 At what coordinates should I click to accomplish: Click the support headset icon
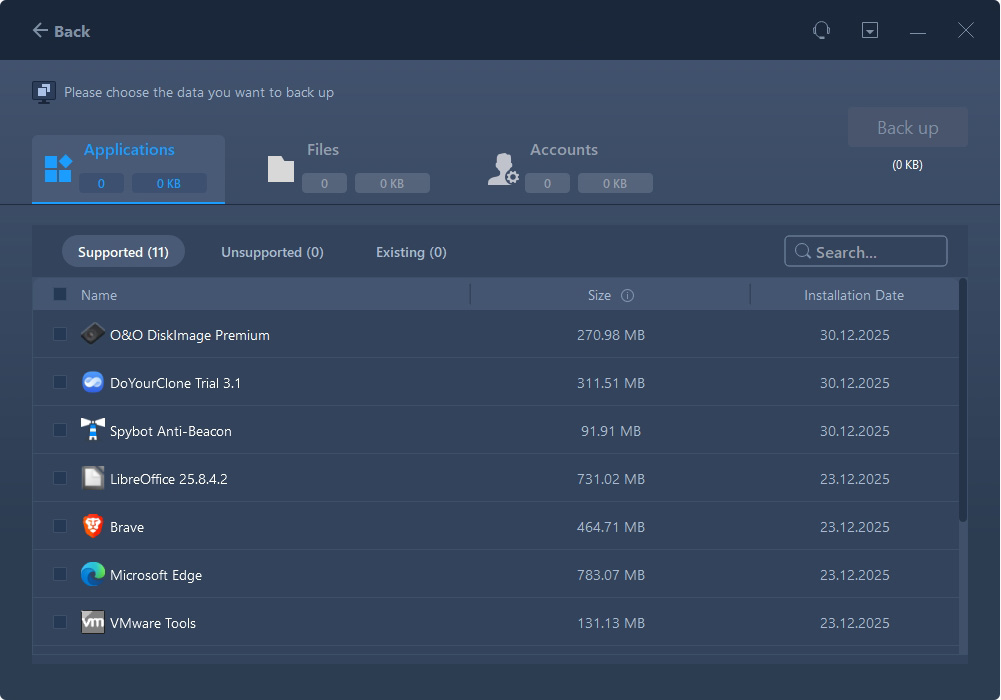click(821, 31)
